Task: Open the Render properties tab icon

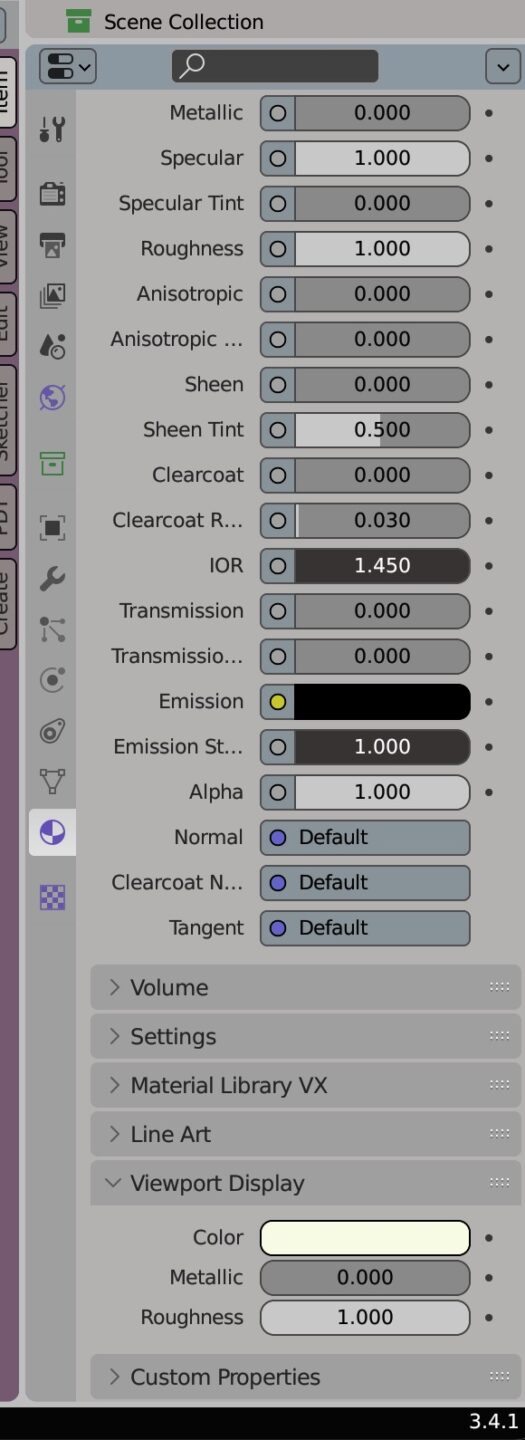Action: click(52, 193)
